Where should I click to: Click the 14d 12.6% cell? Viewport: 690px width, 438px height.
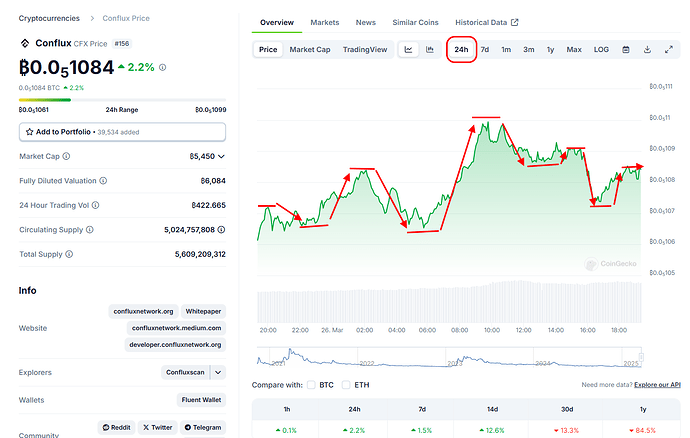(x=492, y=430)
